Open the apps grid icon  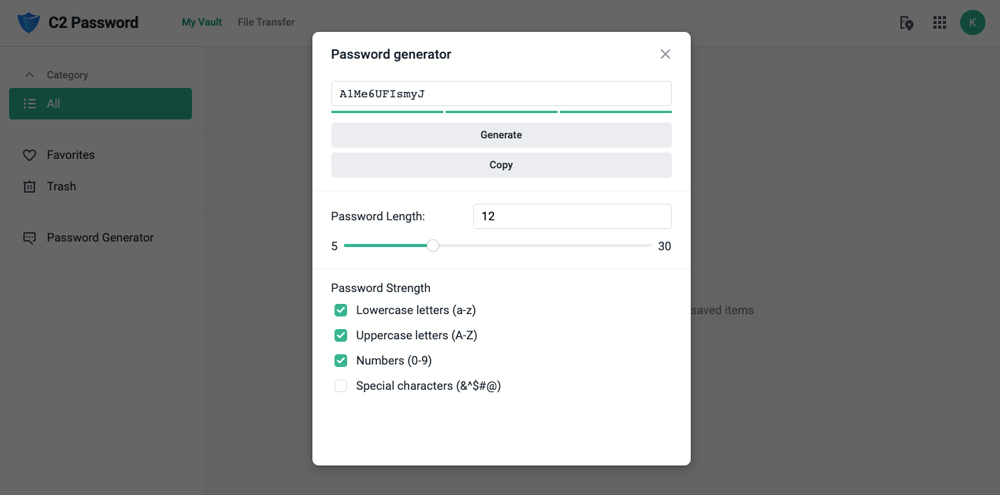click(939, 23)
